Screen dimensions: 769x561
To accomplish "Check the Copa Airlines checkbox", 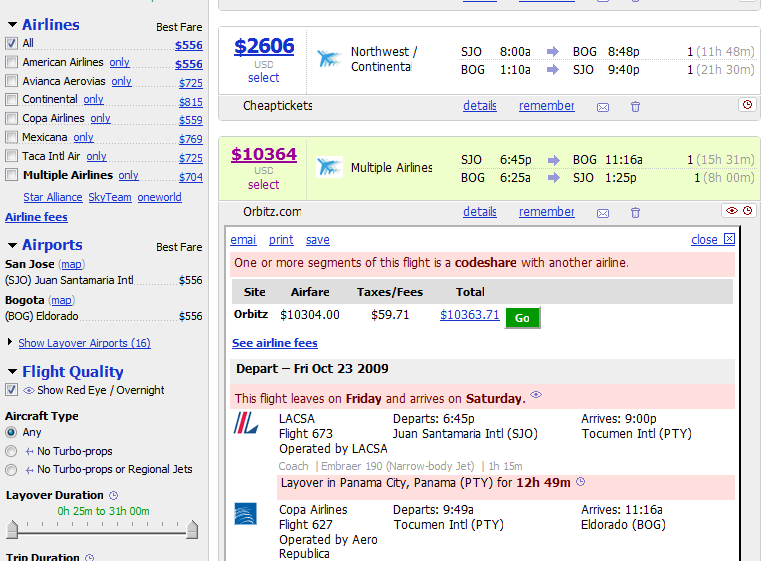I will [x=11, y=118].
